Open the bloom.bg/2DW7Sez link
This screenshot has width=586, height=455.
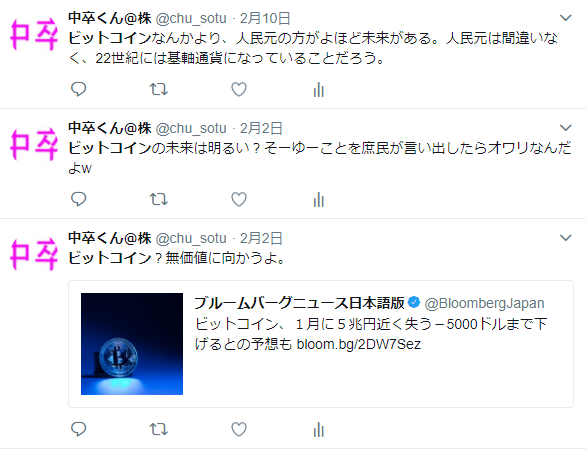pyautogui.click(x=359, y=344)
